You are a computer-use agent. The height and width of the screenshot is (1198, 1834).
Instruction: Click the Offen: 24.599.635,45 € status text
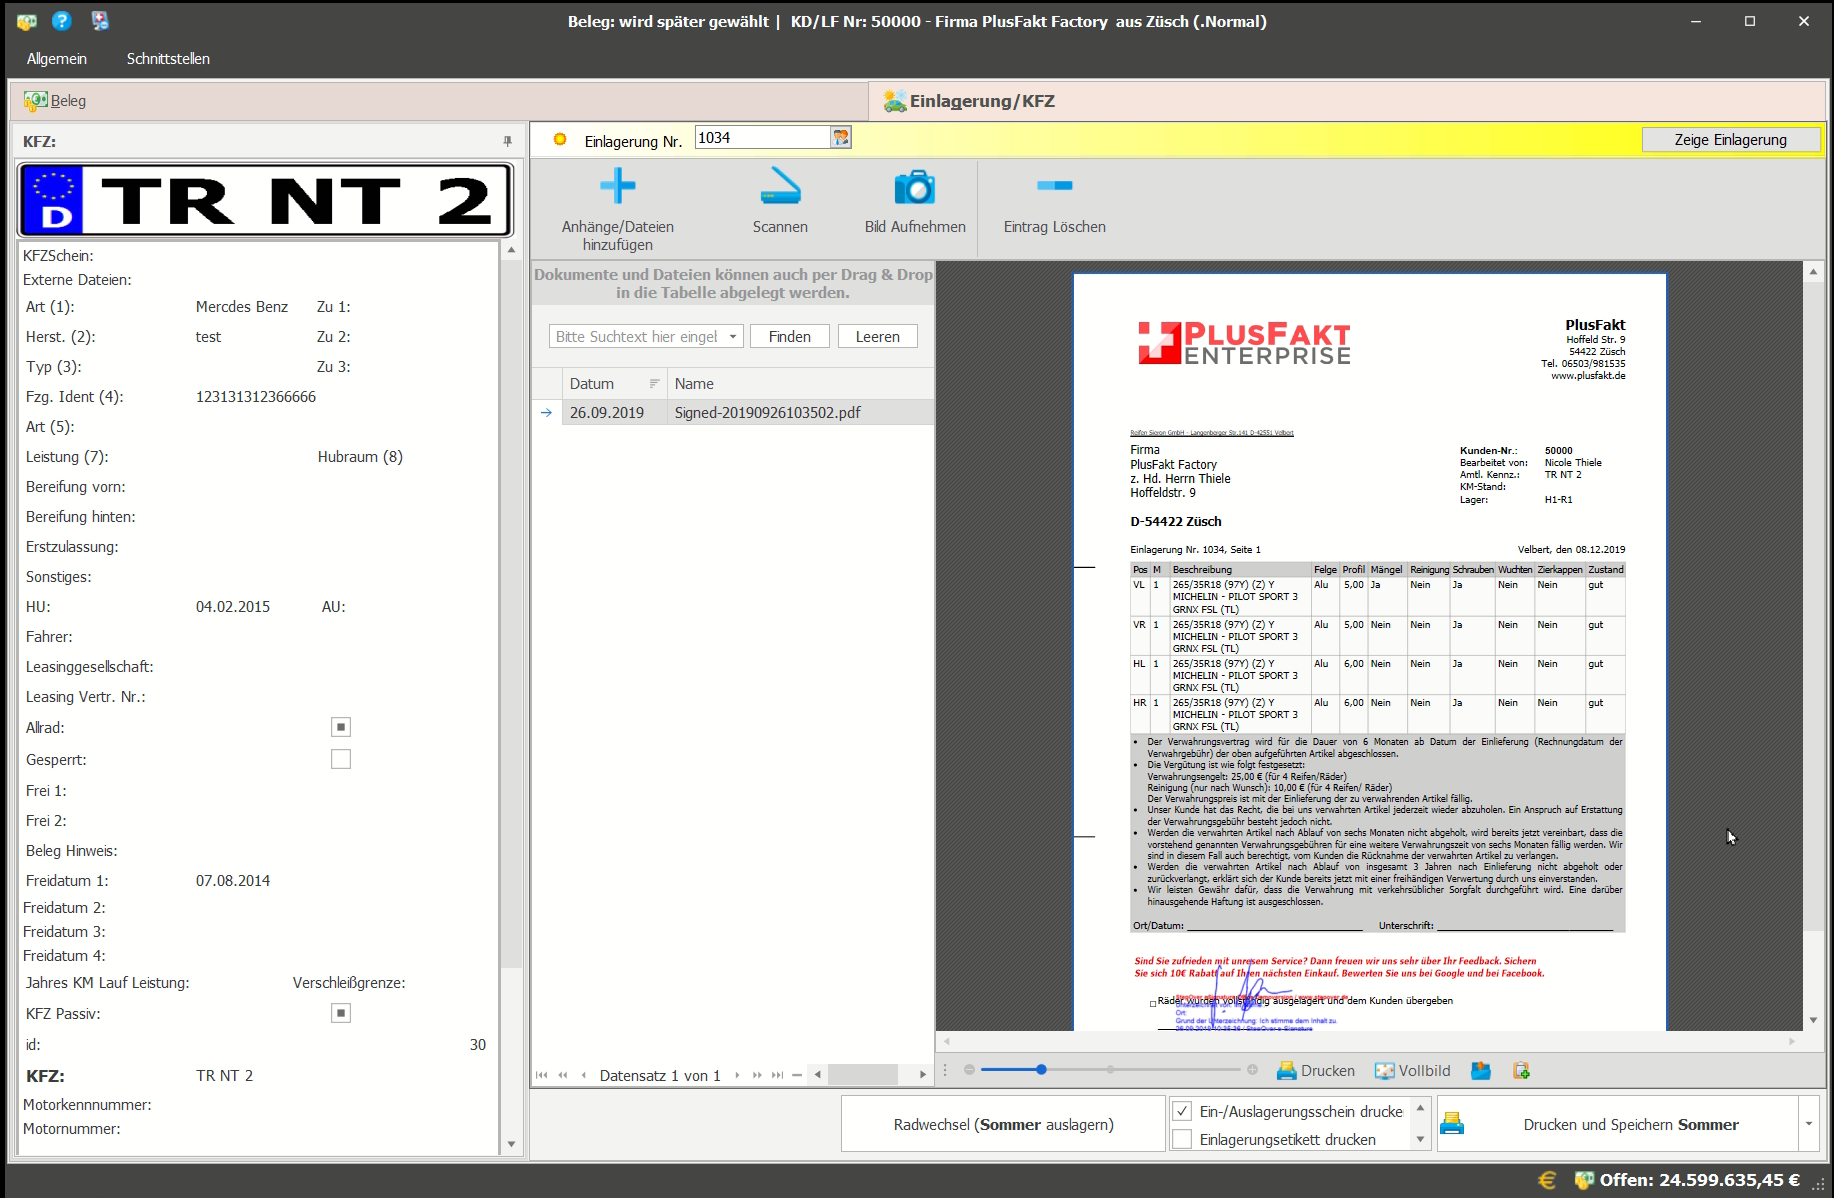point(1699,1180)
